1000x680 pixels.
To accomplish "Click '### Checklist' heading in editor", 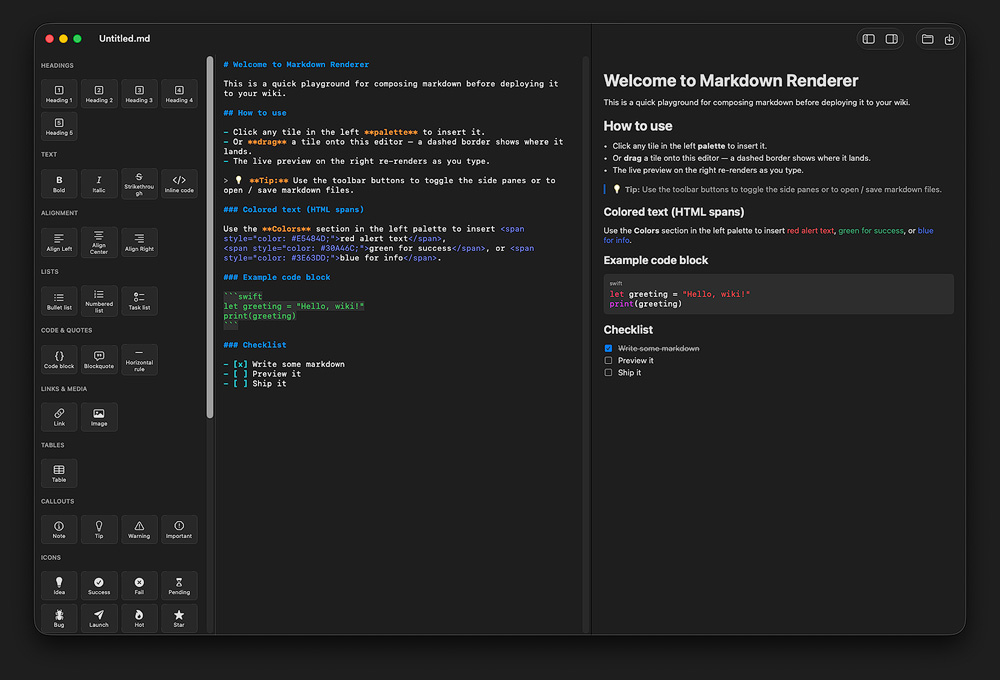I will coord(255,345).
